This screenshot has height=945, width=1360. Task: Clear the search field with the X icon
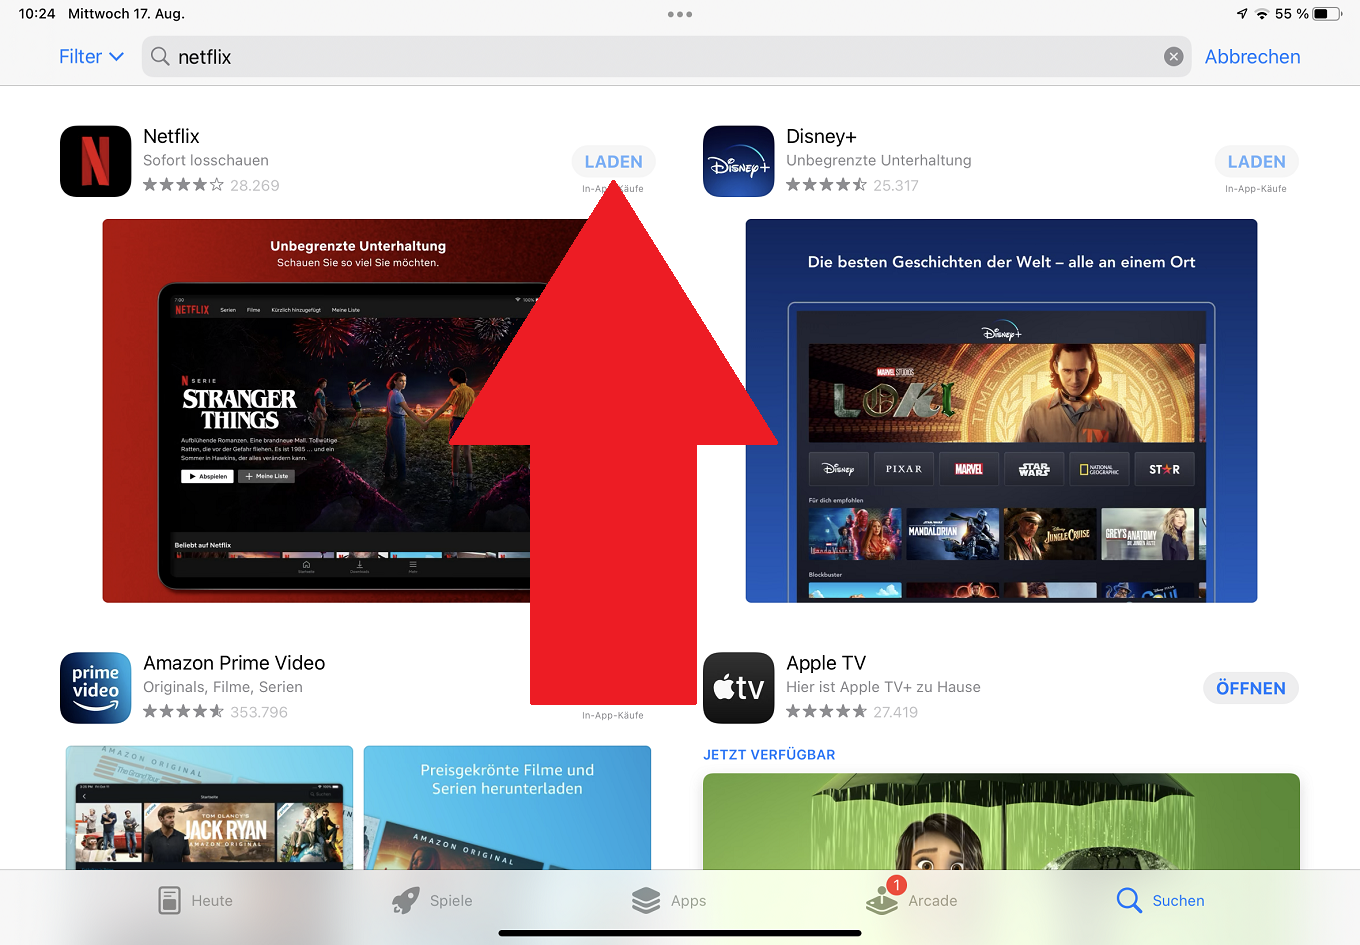click(x=1174, y=57)
